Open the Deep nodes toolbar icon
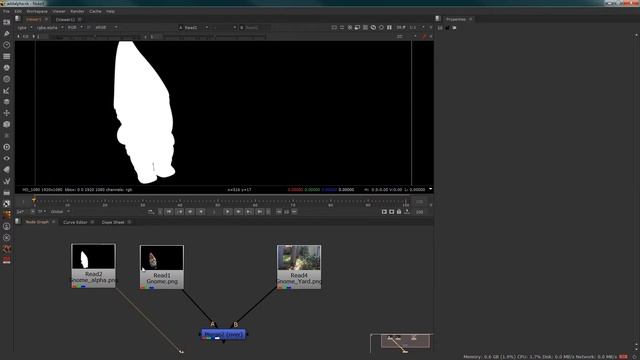This screenshot has width=640, height=360. coord(7,147)
